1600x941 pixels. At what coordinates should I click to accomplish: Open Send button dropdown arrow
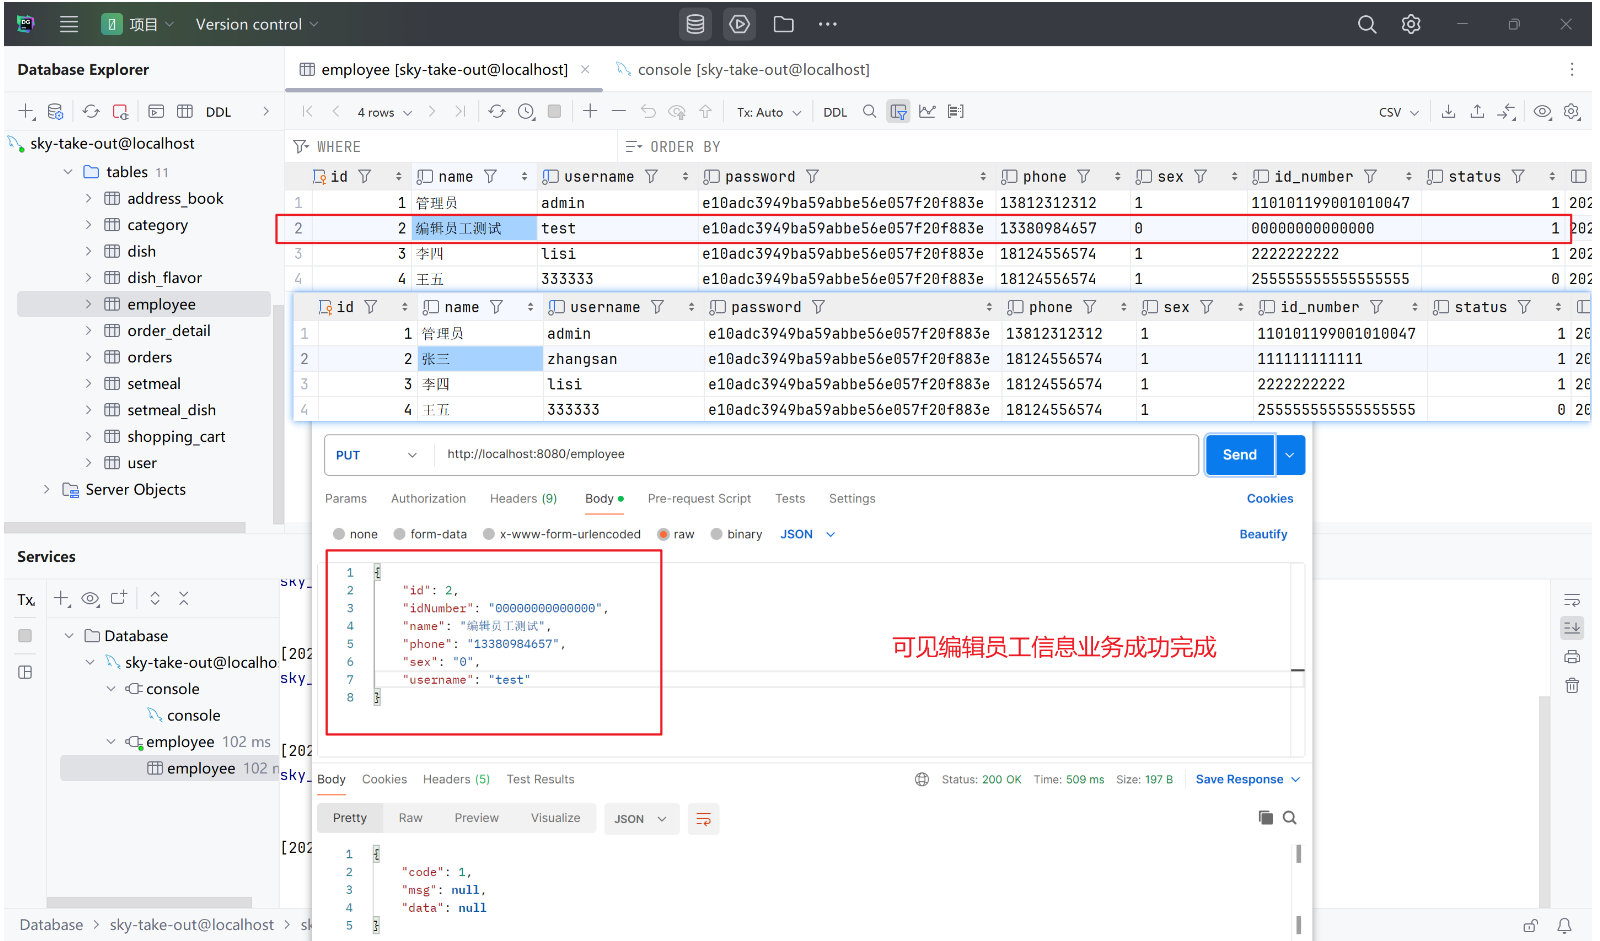(x=1290, y=455)
